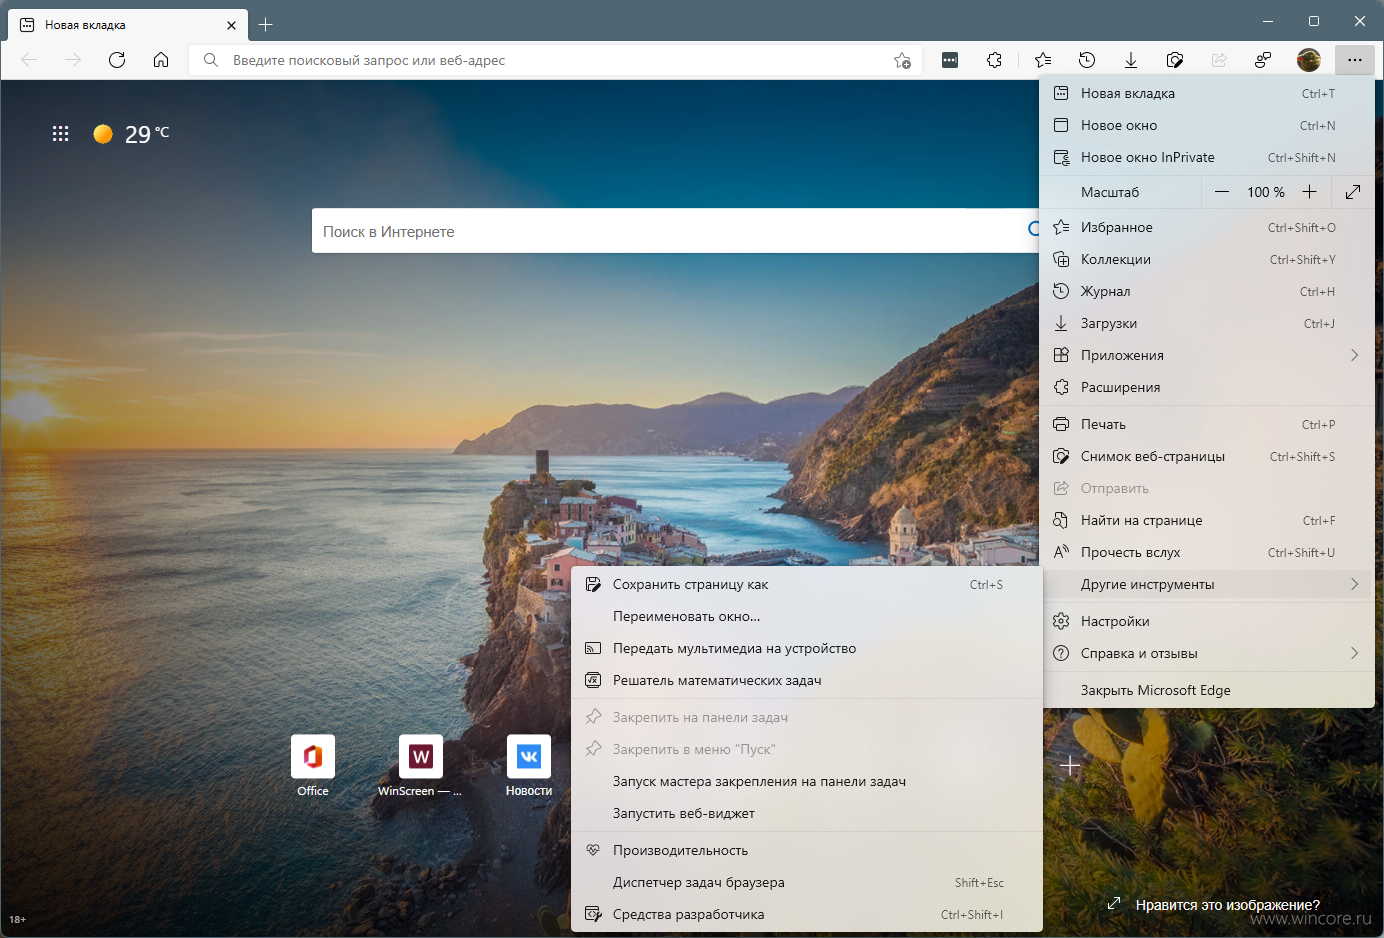
Task: Open the History clock toolbar icon
Action: [1087, 60]
